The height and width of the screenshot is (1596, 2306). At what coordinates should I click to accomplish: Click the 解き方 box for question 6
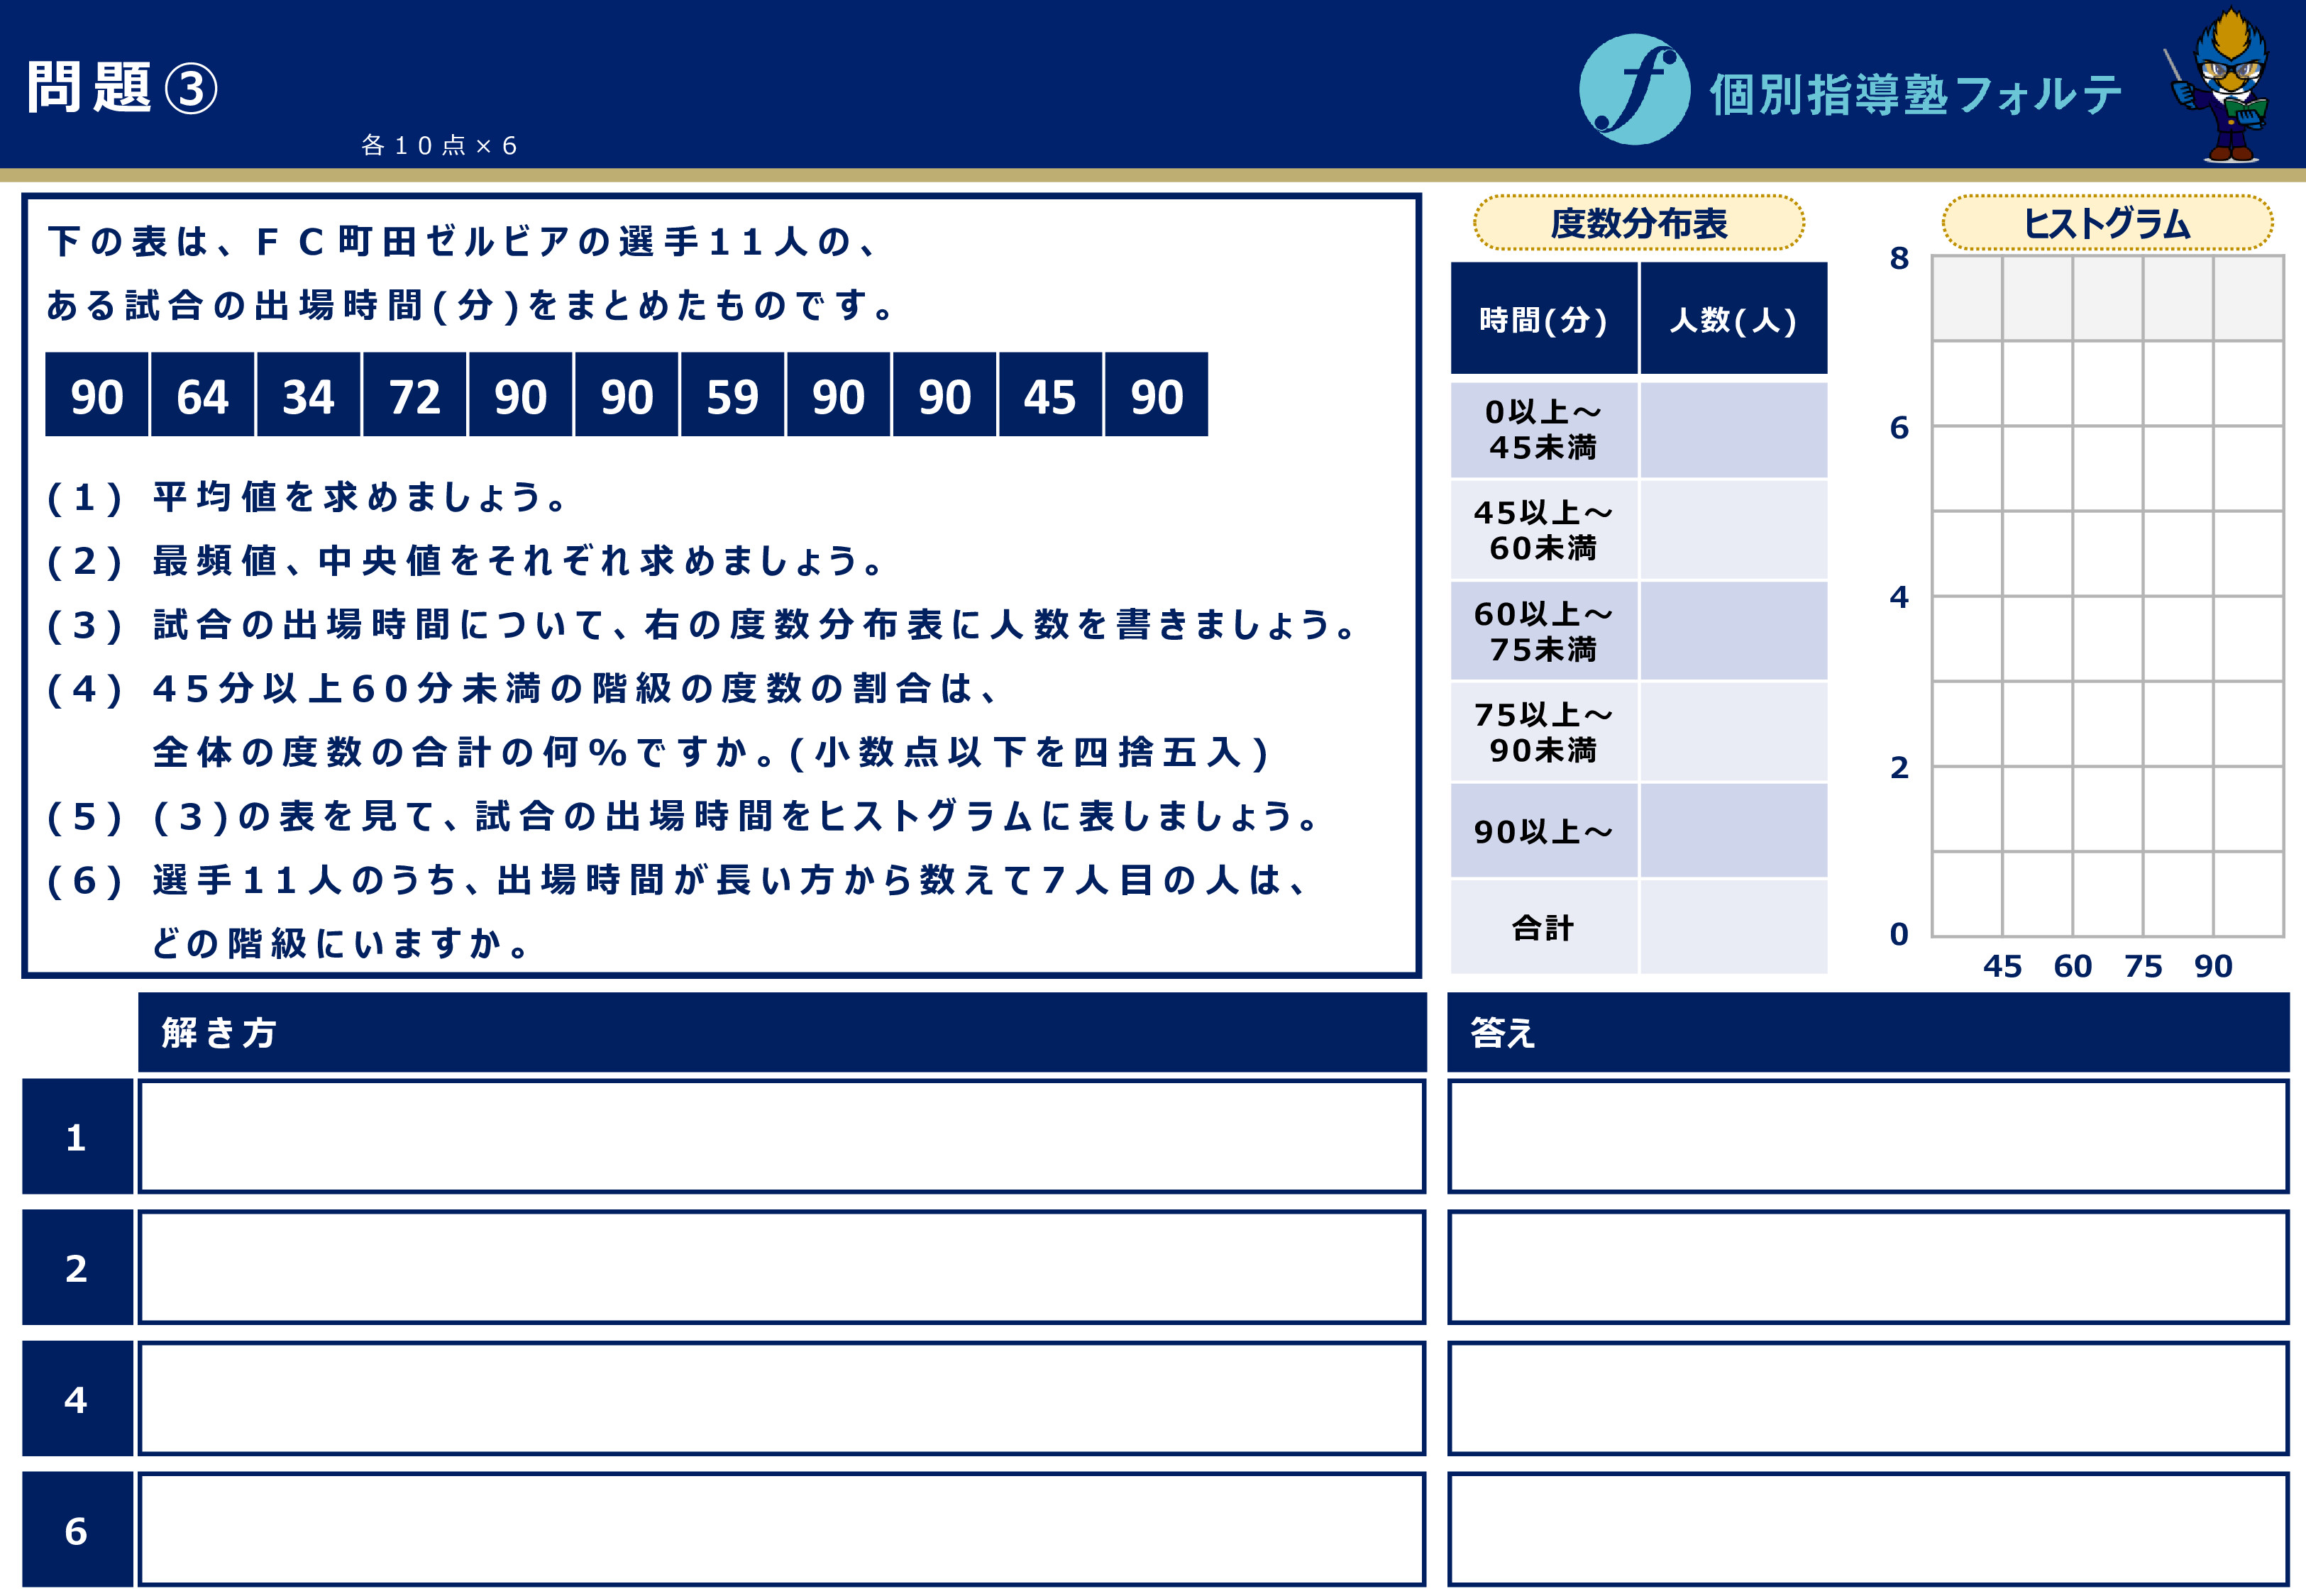coord(781,1529)
